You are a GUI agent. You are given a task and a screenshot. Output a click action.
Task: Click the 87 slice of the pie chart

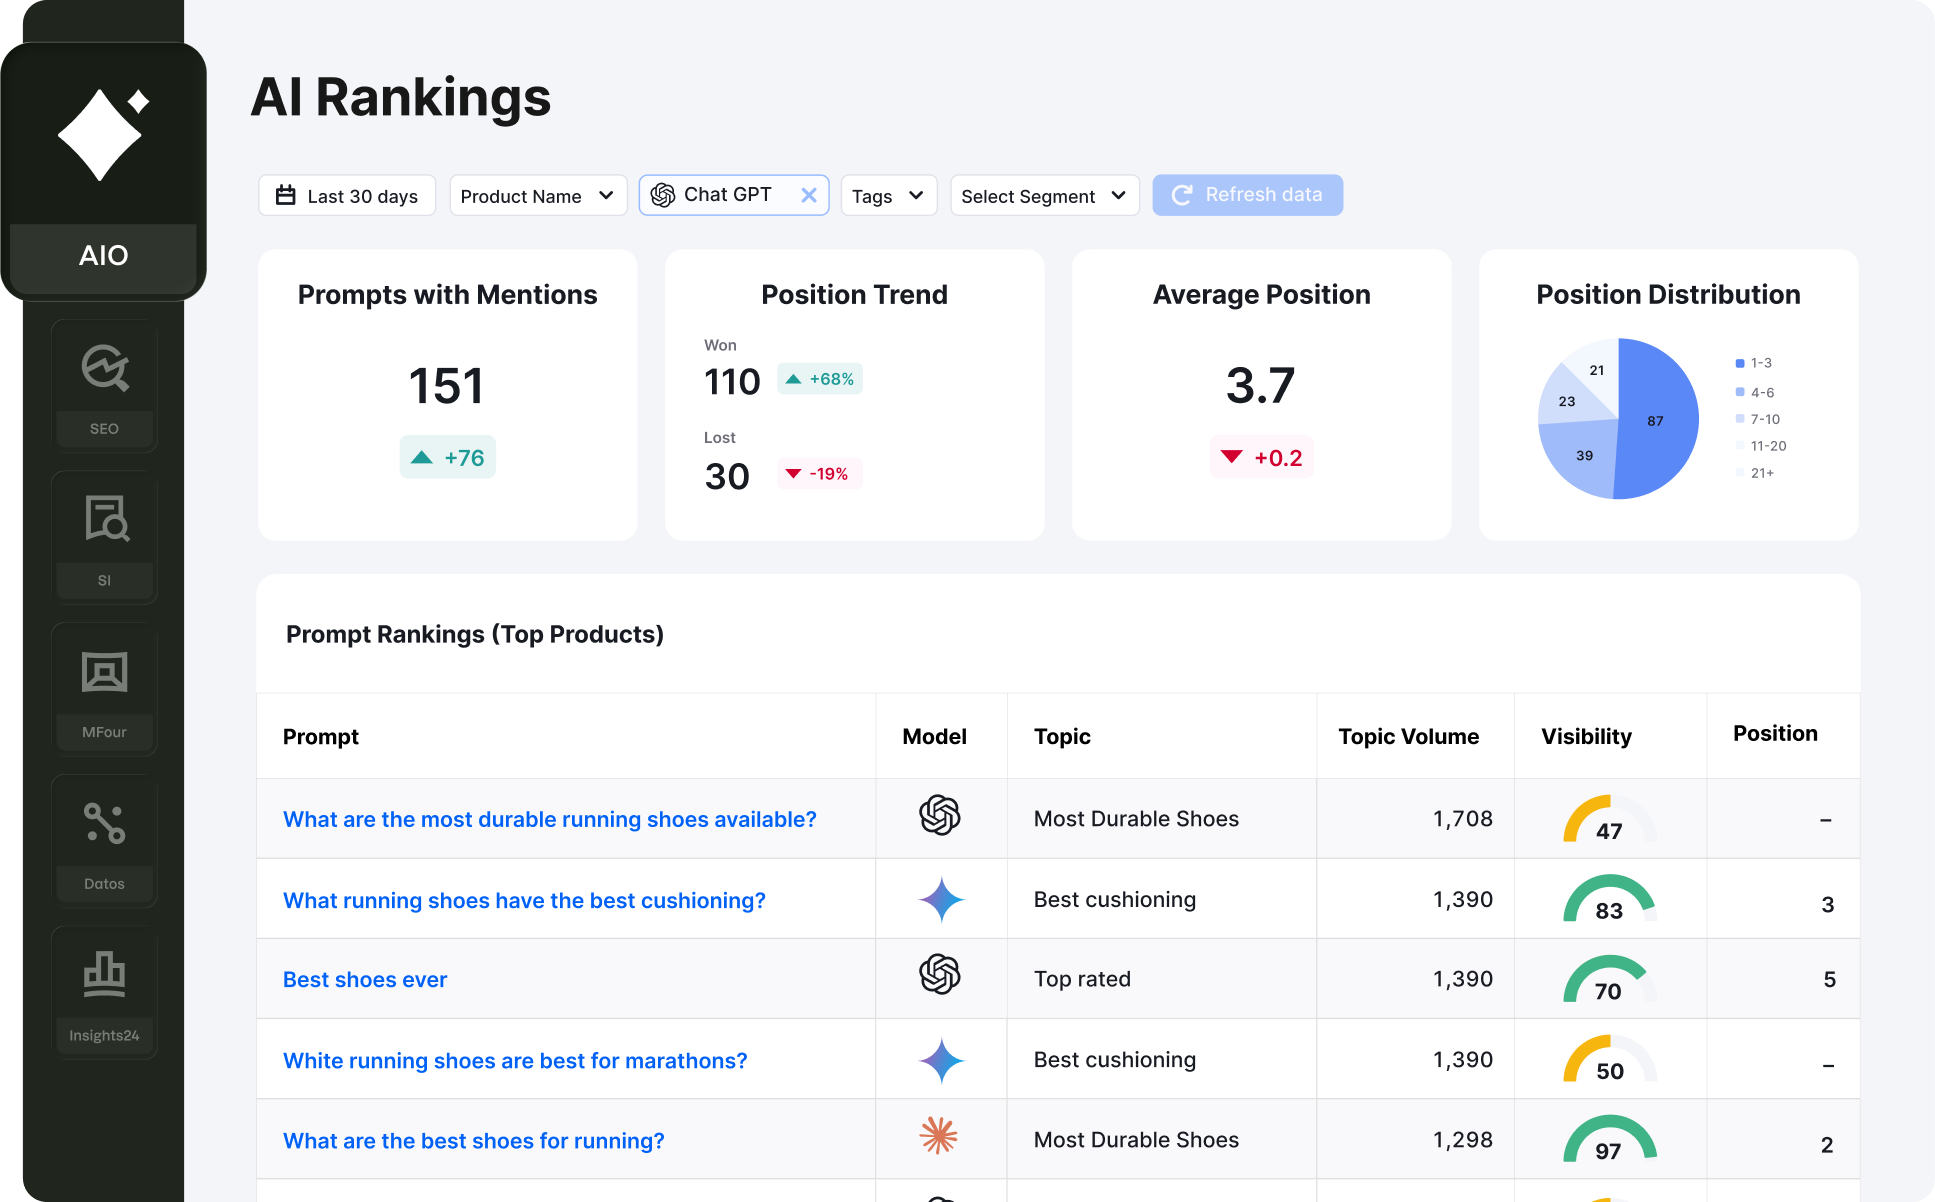click(x=1656, y=421)
